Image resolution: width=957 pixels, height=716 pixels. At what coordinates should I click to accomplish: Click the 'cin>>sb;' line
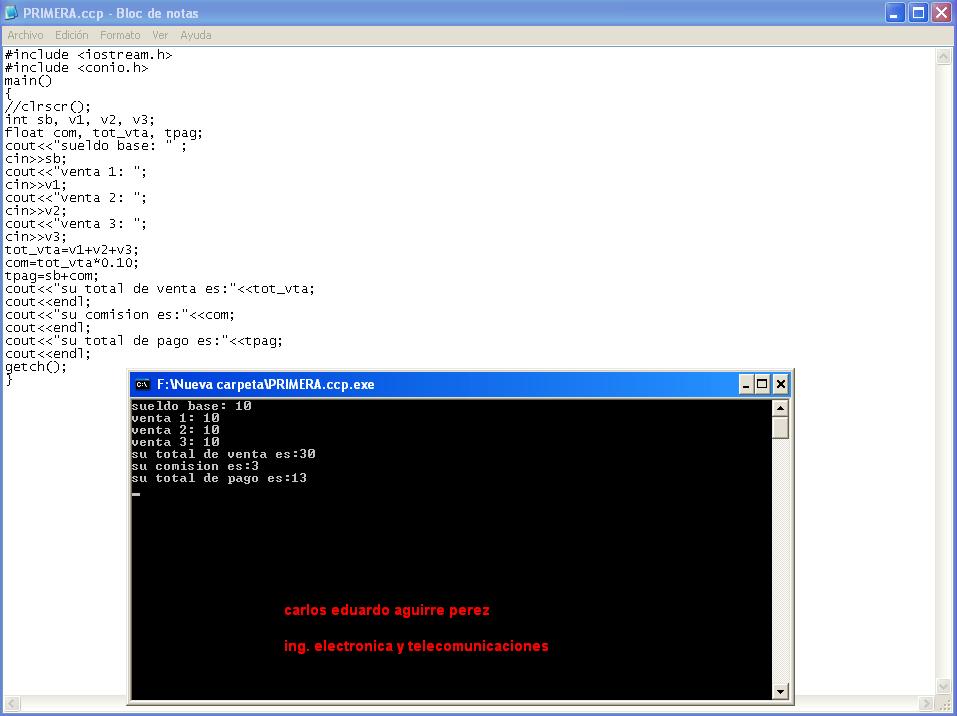click(x=35, y=159)
